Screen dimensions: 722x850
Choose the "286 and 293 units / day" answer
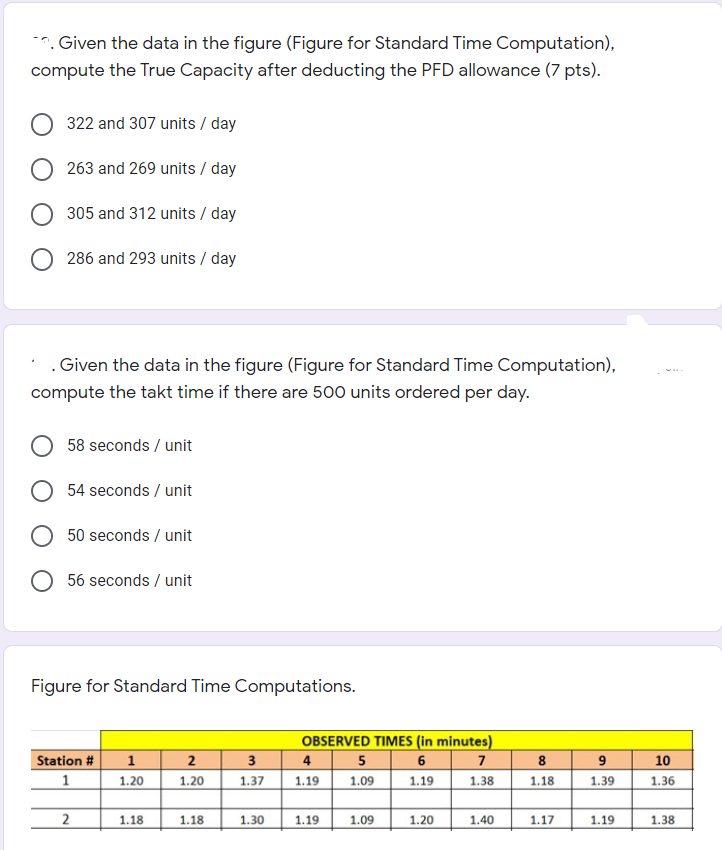click(x=42, y=259)
